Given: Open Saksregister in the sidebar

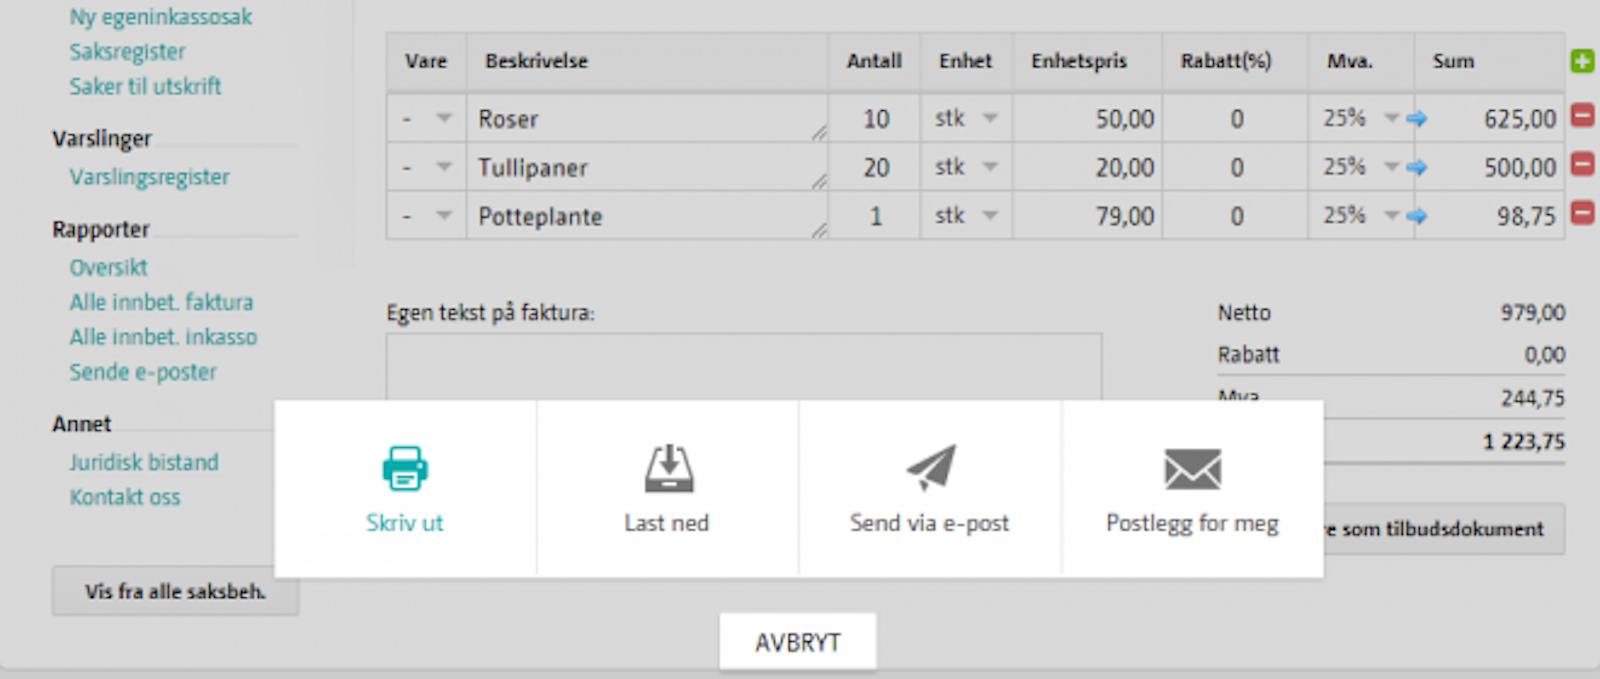Looking at the screenshot, I should point(127,52).
